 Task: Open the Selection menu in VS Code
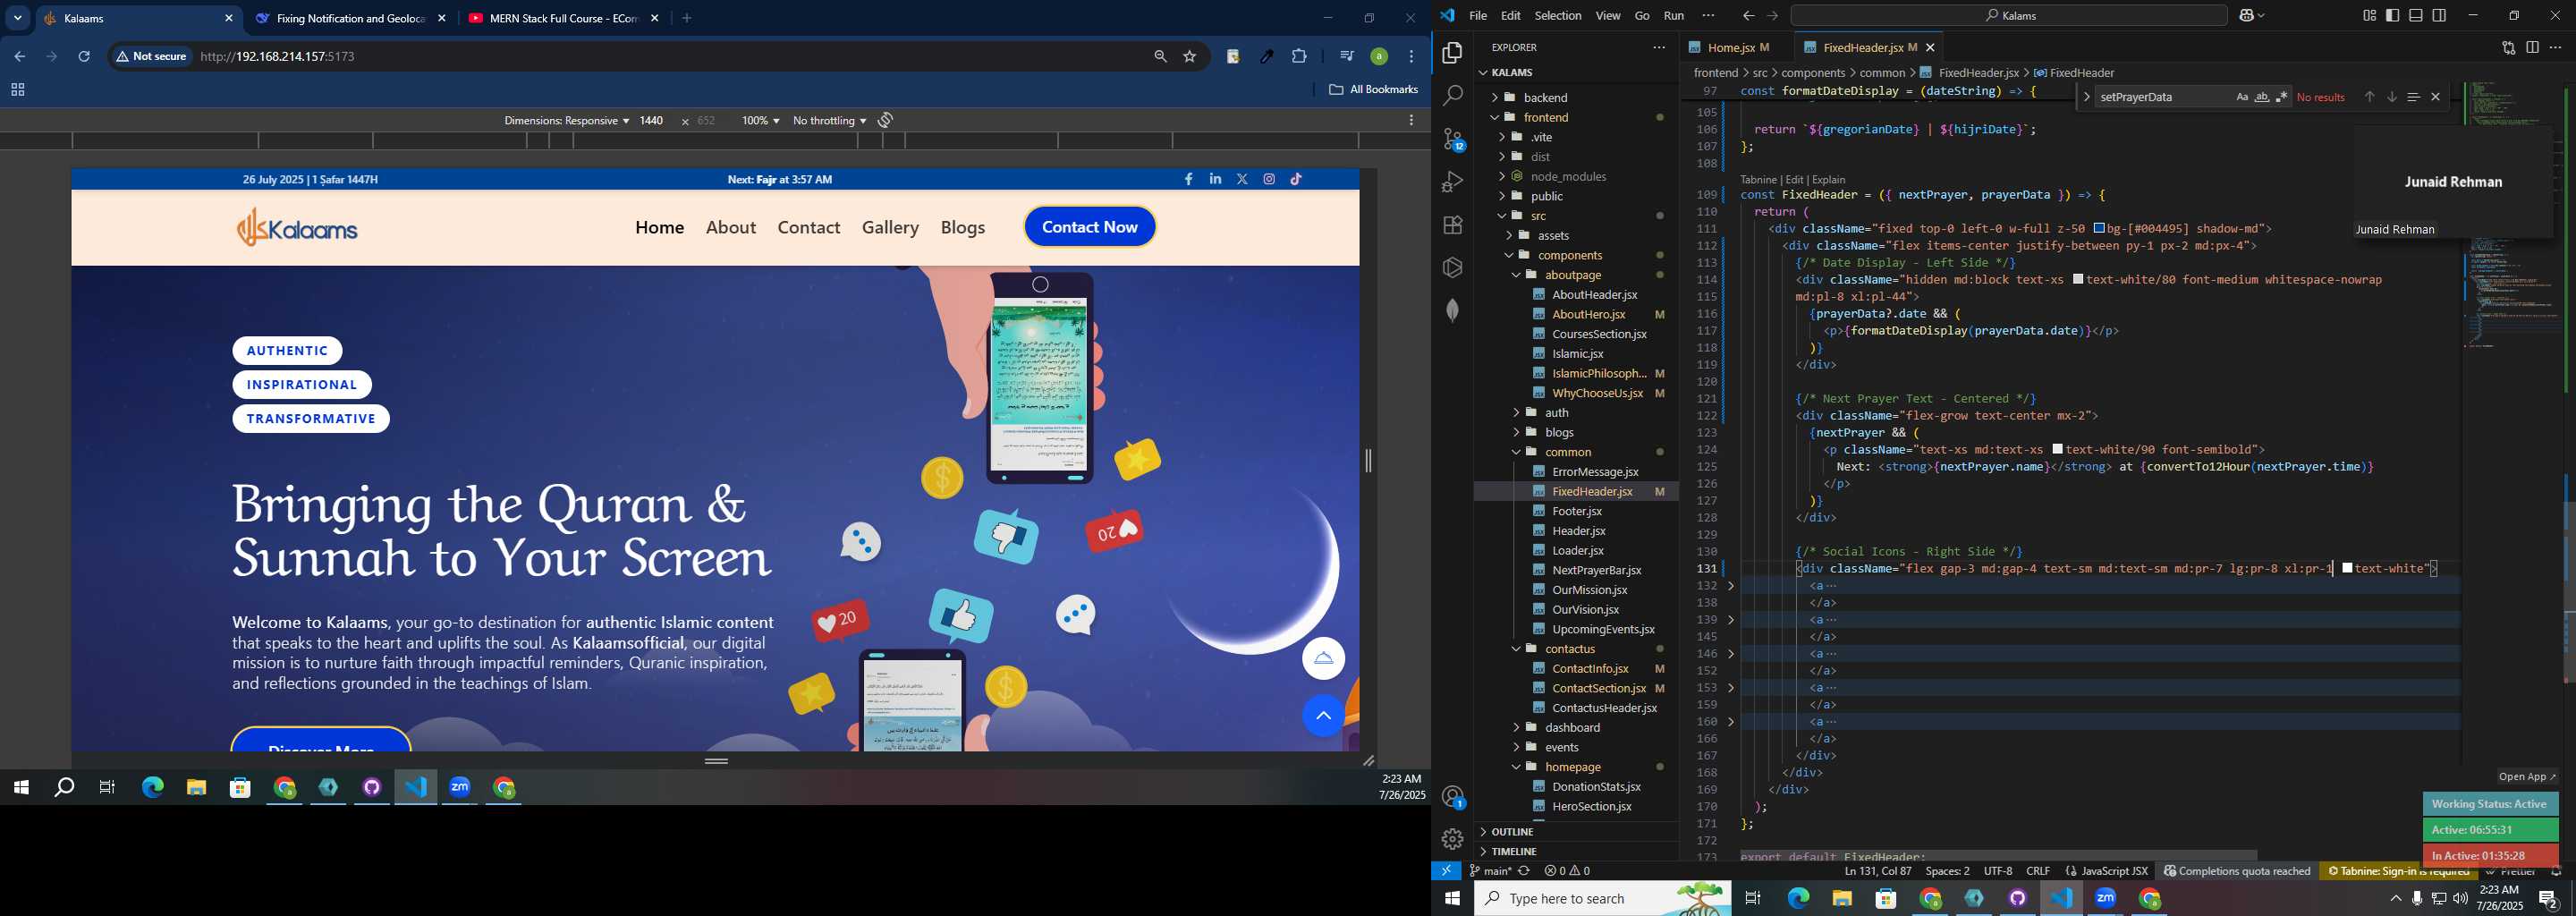[x=1557, y=16]
